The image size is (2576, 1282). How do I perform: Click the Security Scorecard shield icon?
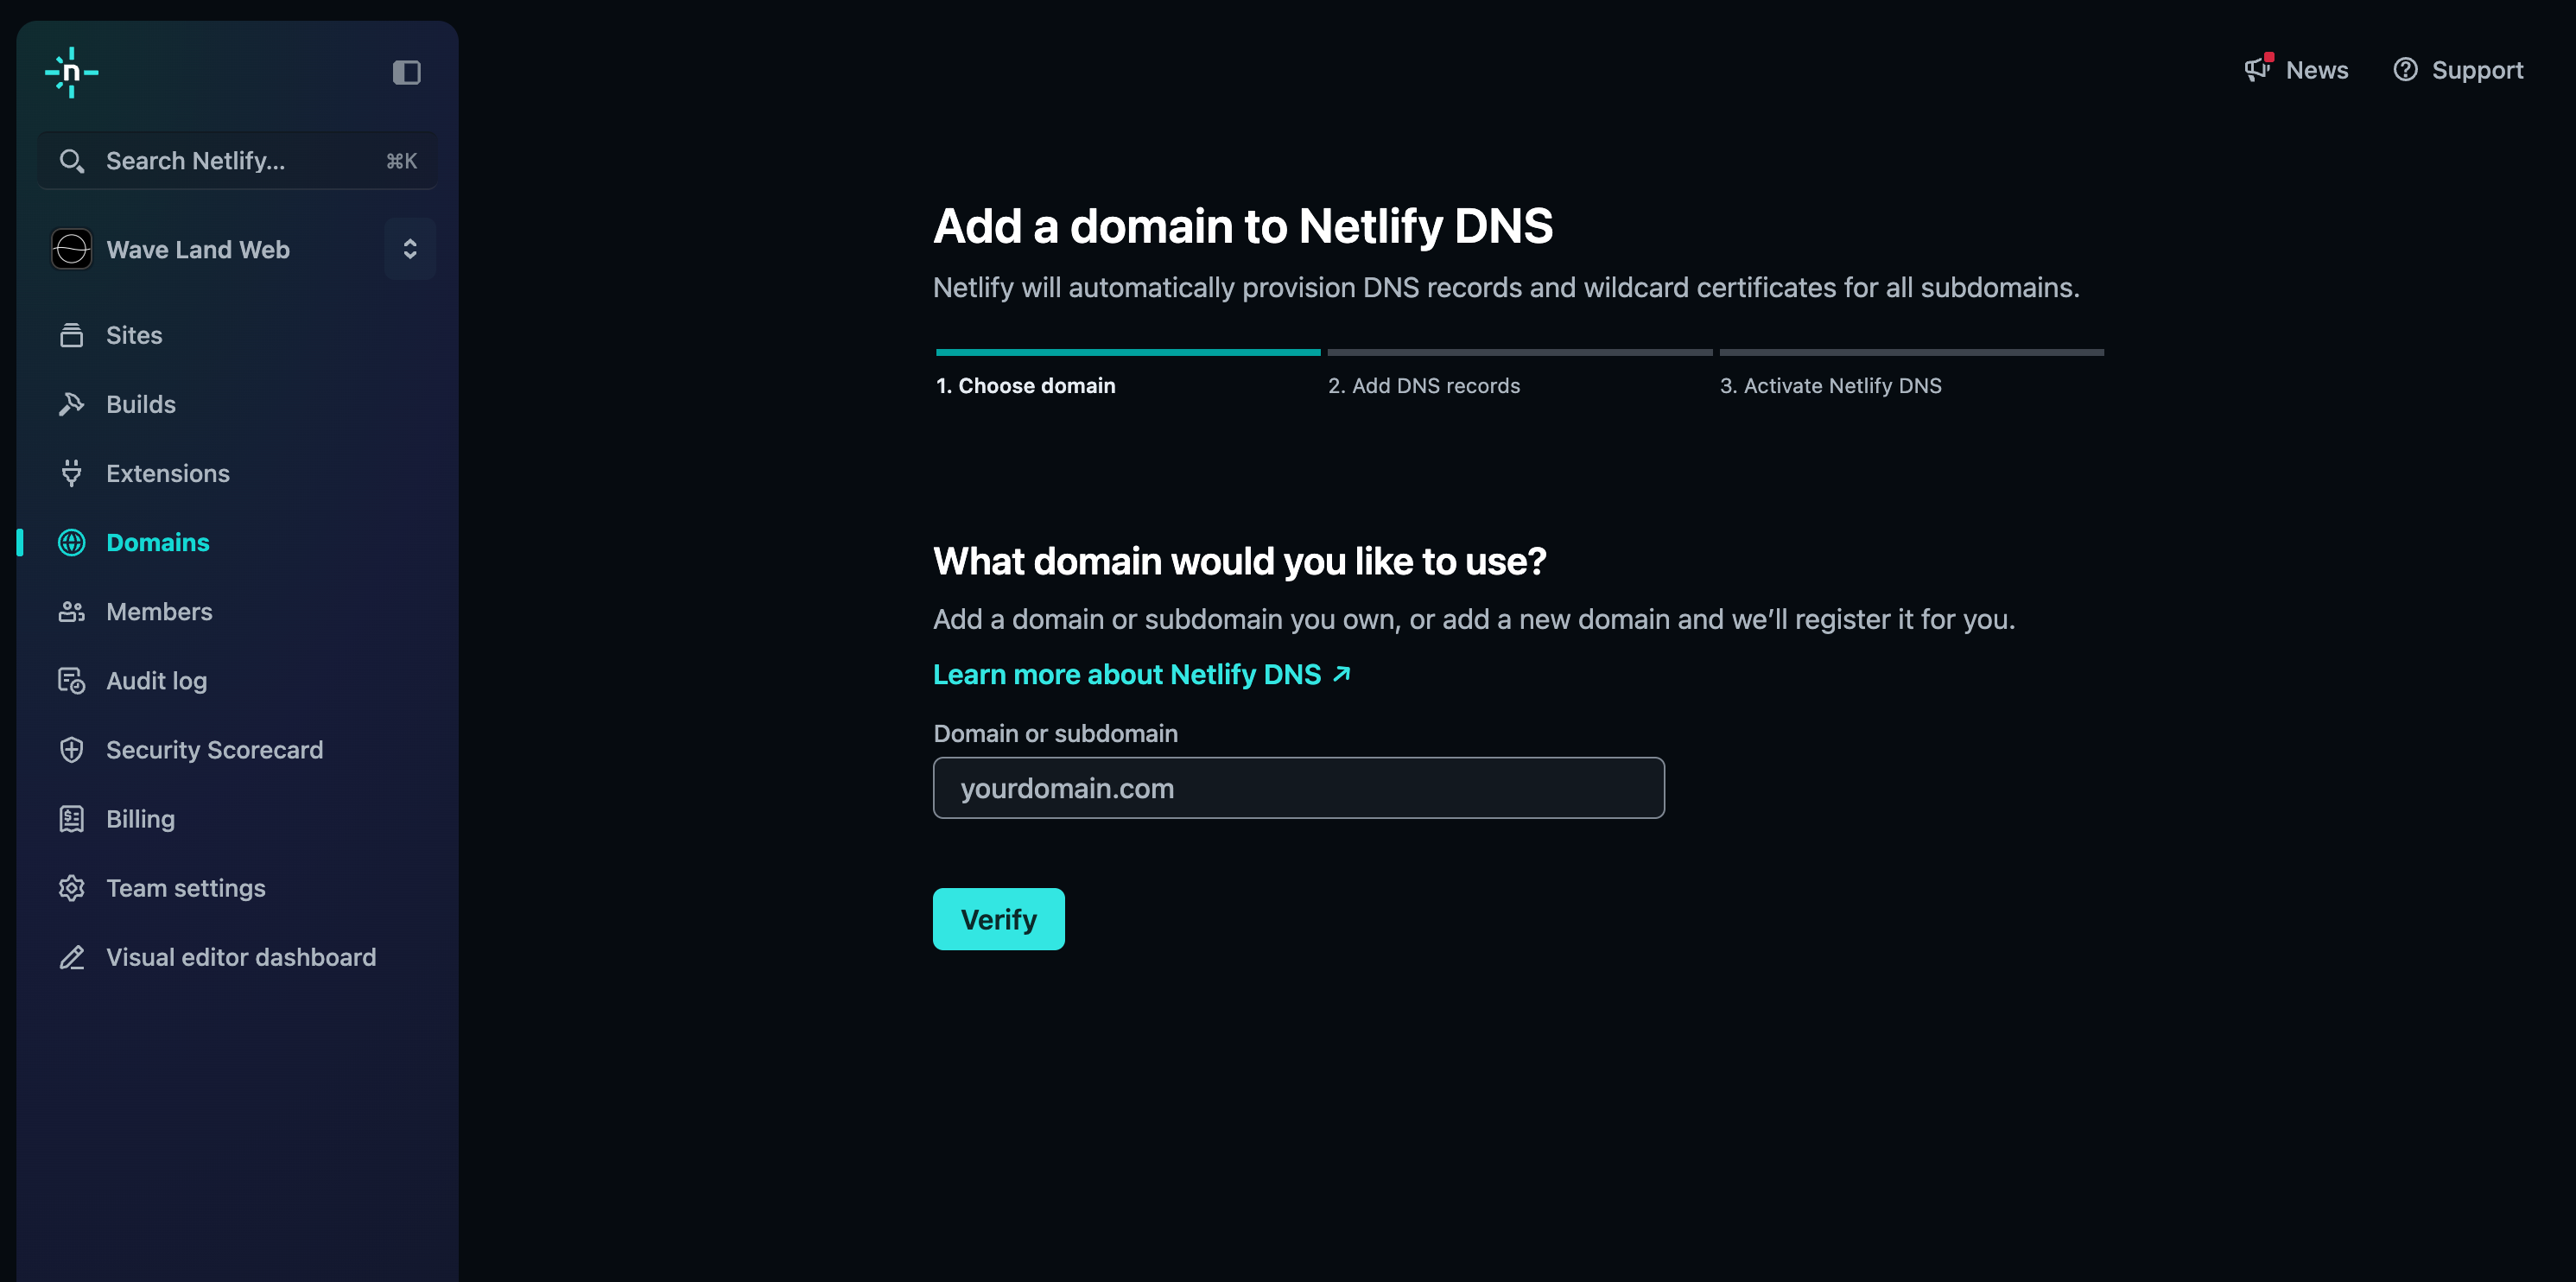pos(71,750)
